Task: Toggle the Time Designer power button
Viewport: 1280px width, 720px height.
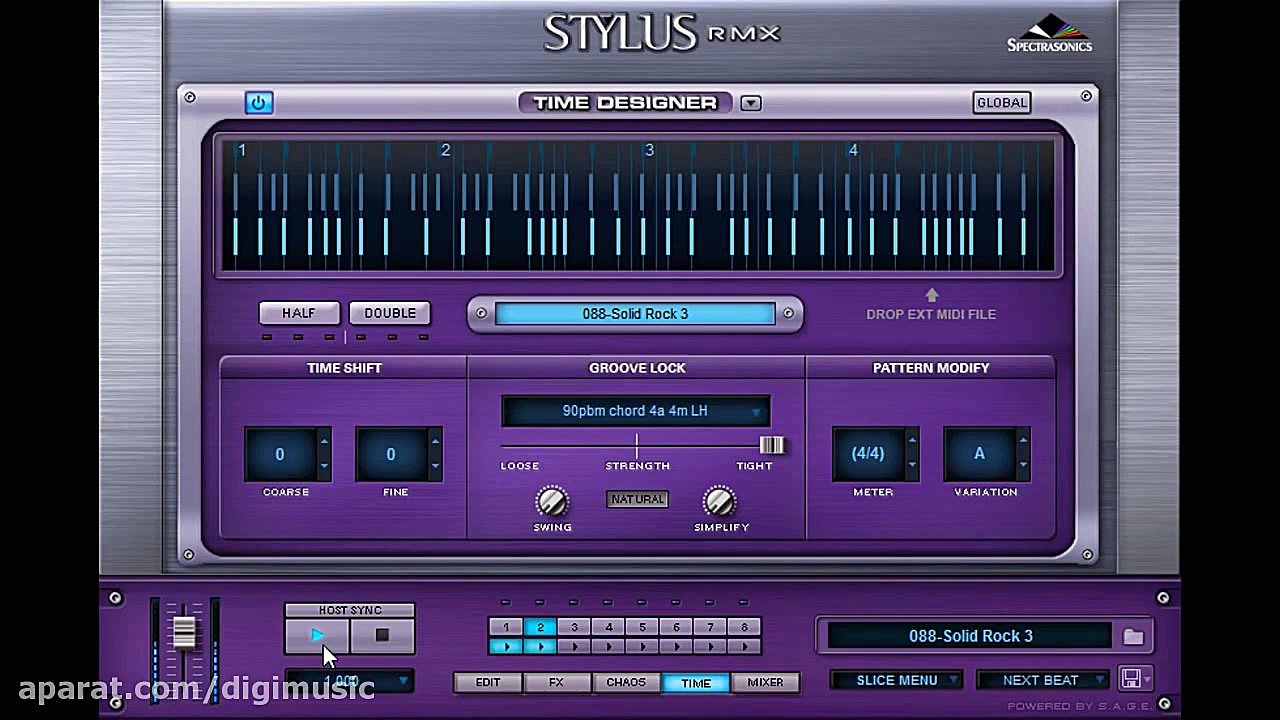Action: [259, 102]
